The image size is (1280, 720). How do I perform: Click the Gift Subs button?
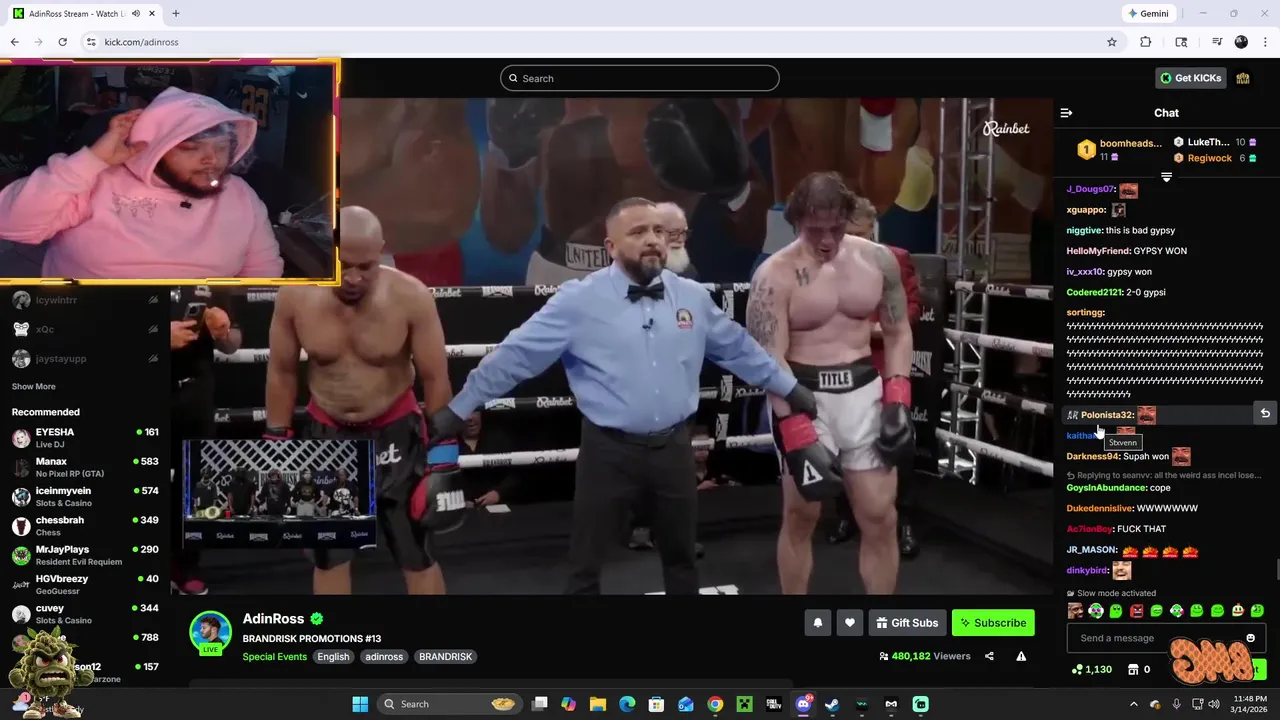pos(907,623)
